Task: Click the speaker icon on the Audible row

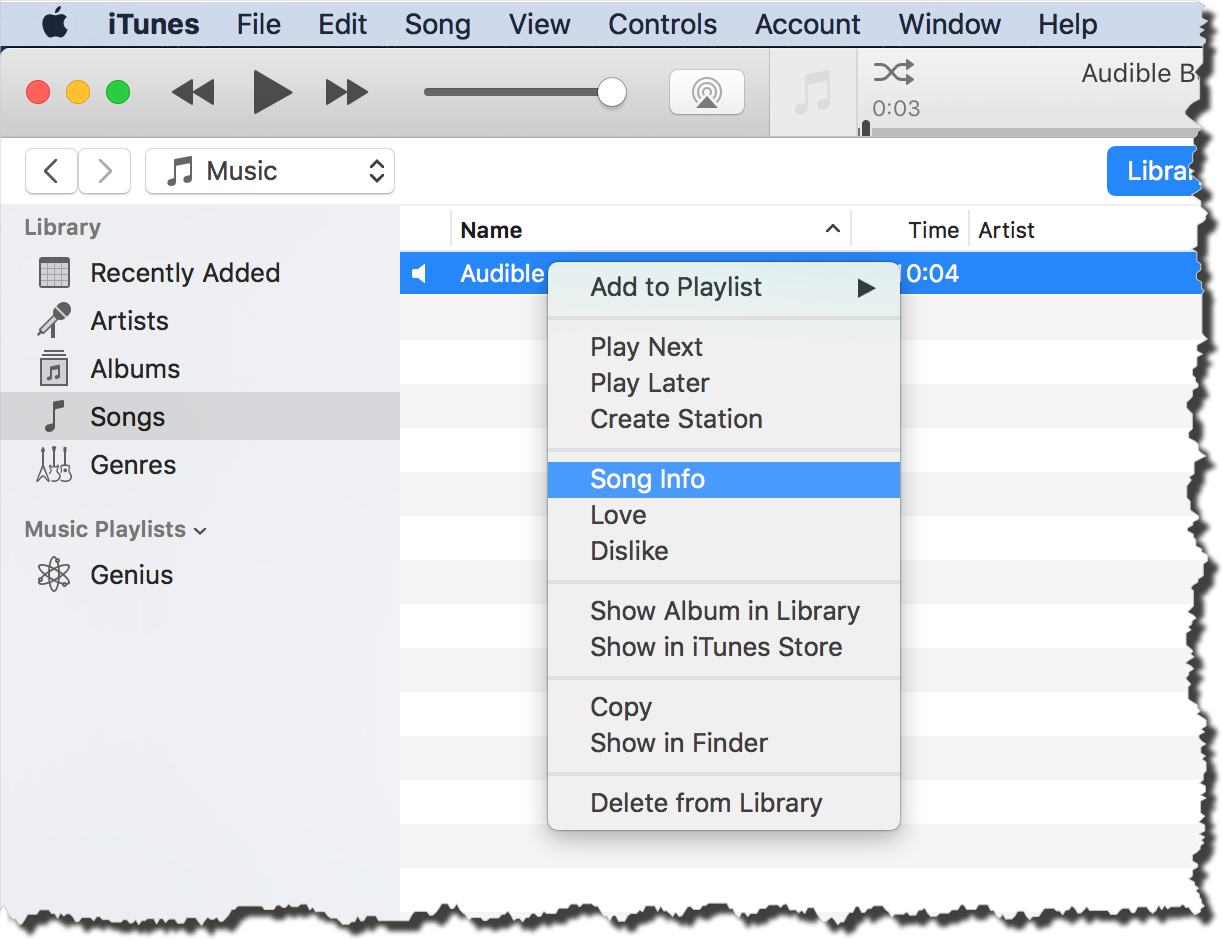Action: 420,273
